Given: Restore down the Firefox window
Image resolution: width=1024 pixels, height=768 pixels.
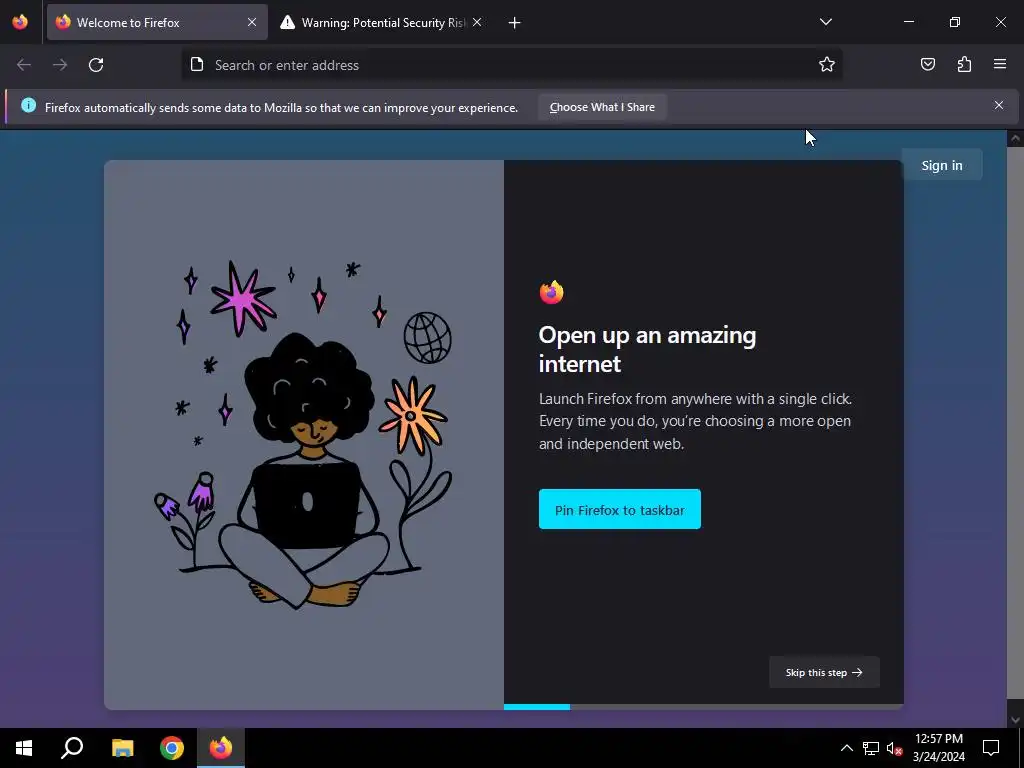Looking at the screenshot, I should click(955, 22).
